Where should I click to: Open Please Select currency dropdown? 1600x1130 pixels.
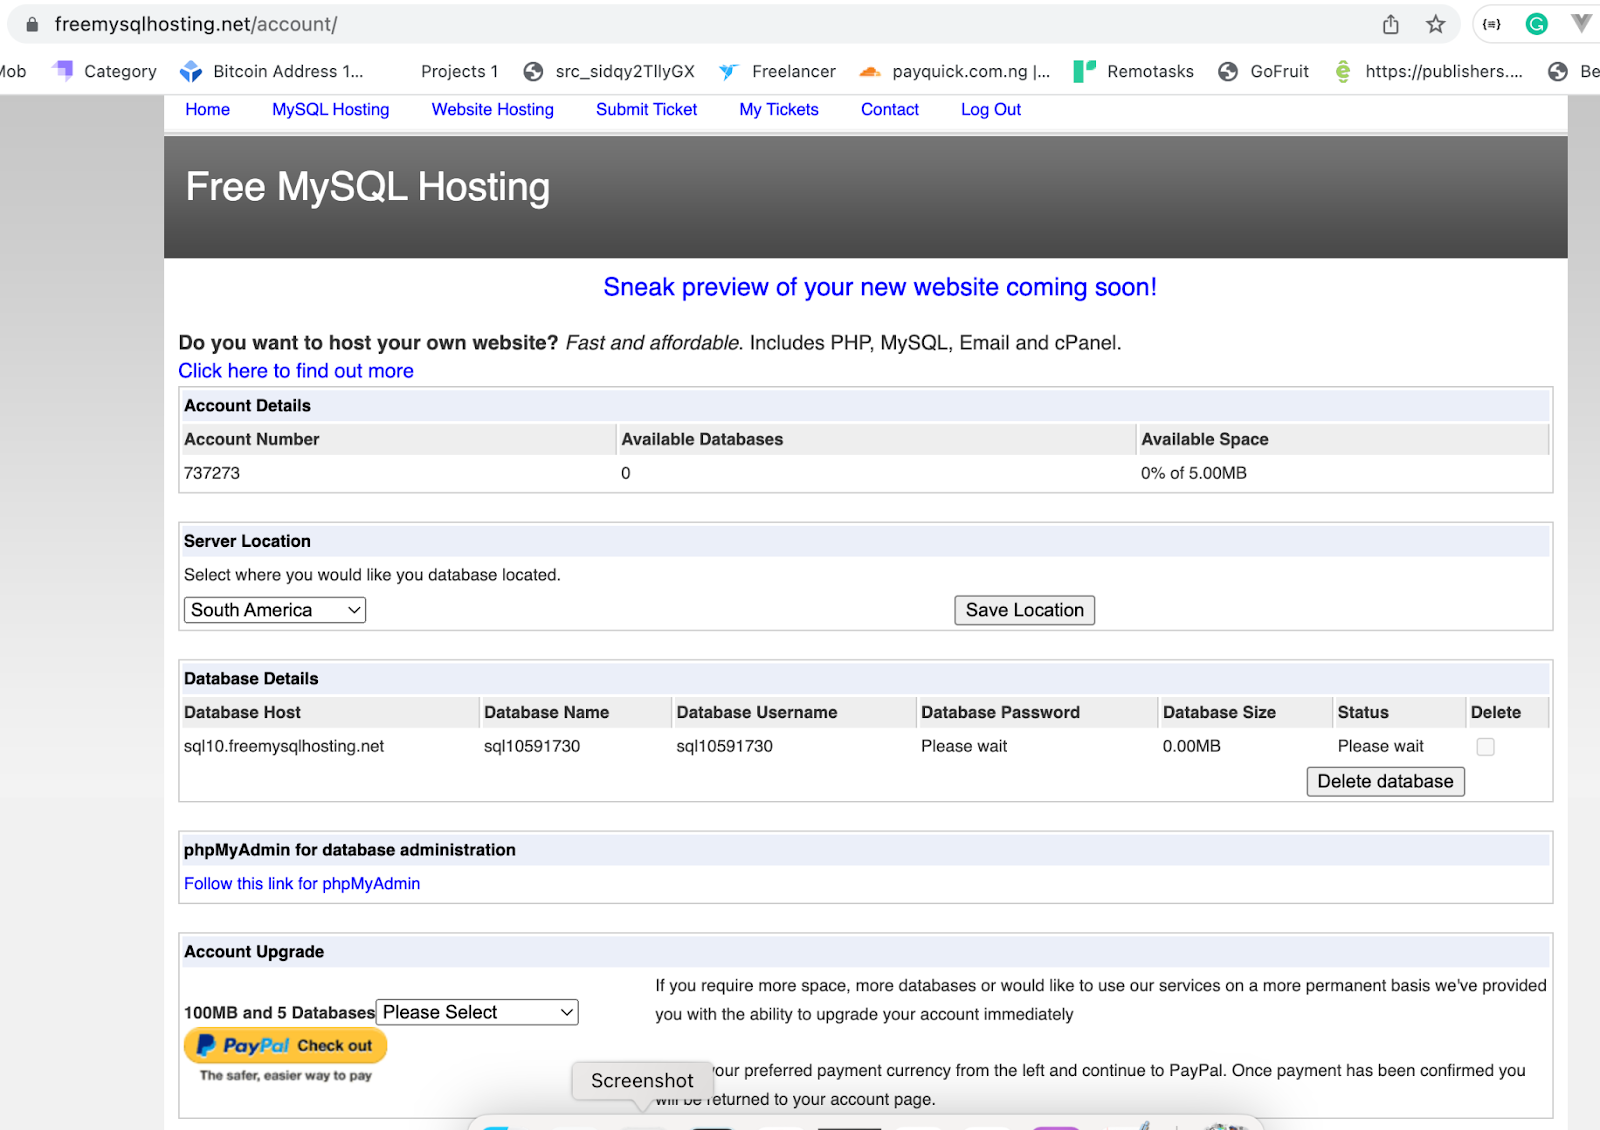point(477,1012)
